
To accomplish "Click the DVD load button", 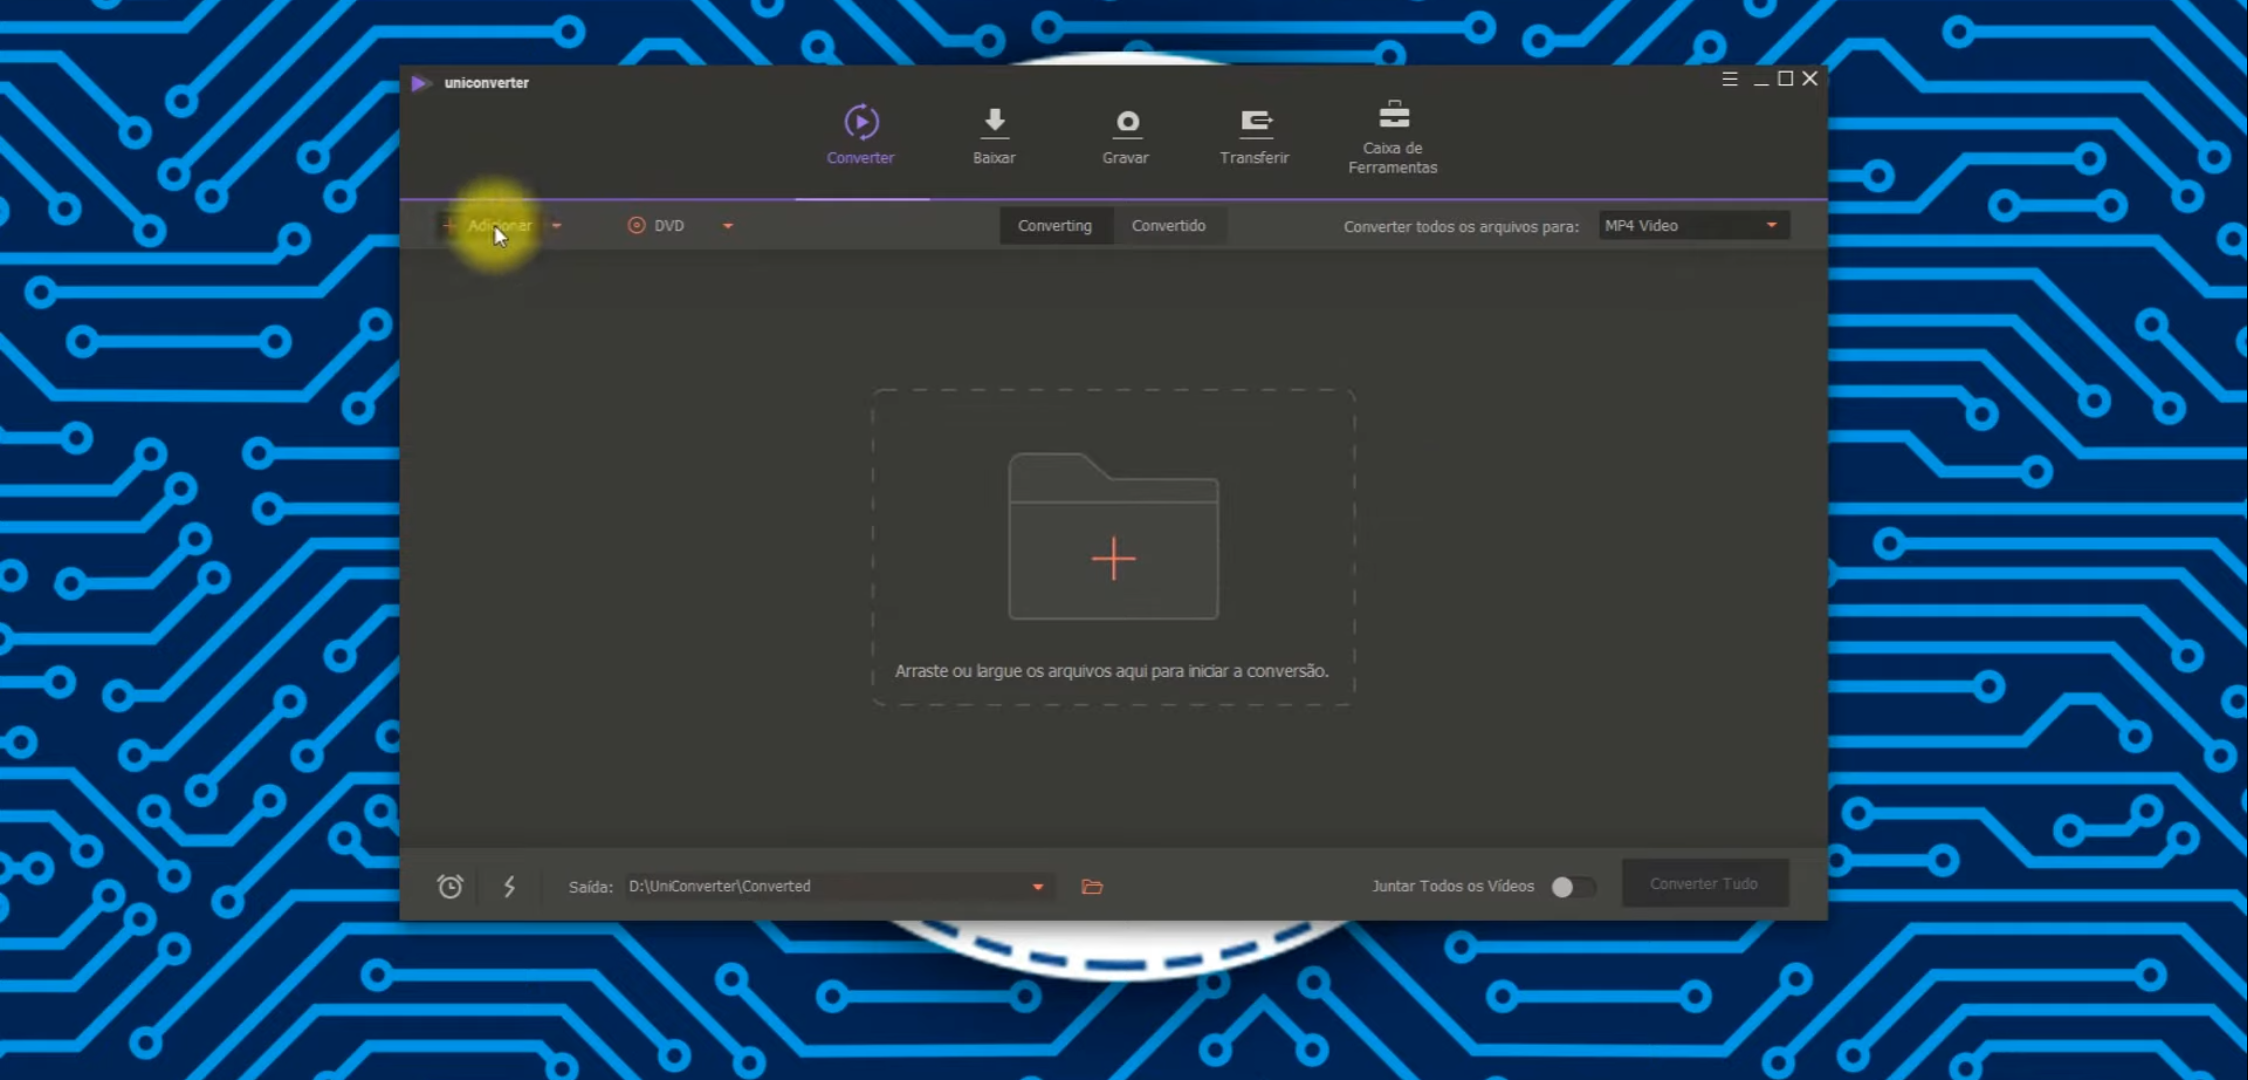I will tap(657, 226).
